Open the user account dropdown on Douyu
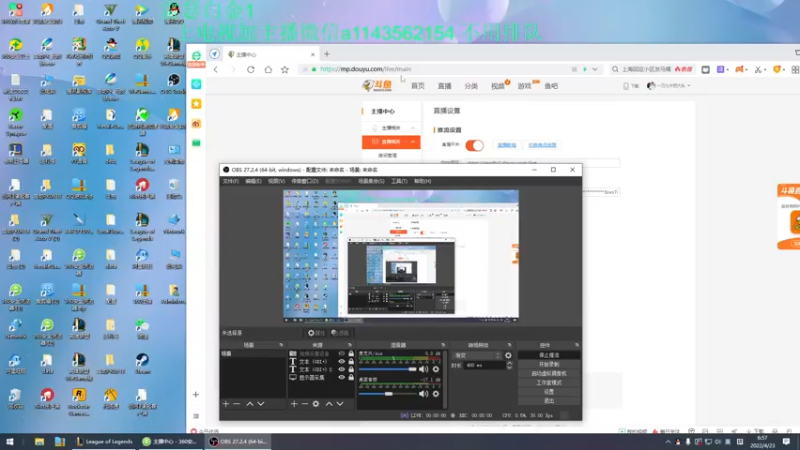 pyautogui.click(x=669, y=86)
